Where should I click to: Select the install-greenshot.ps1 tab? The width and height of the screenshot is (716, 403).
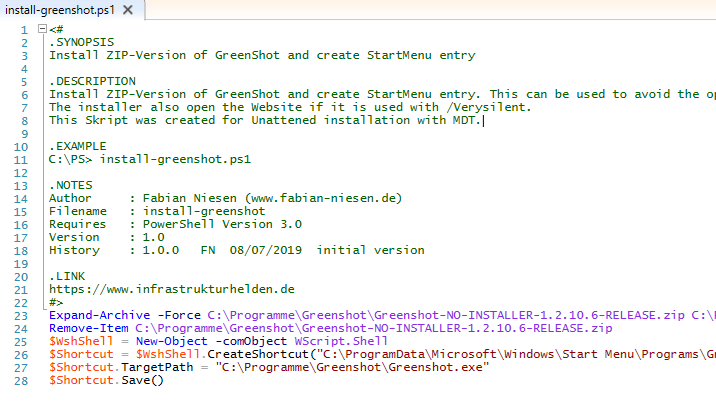60,10
